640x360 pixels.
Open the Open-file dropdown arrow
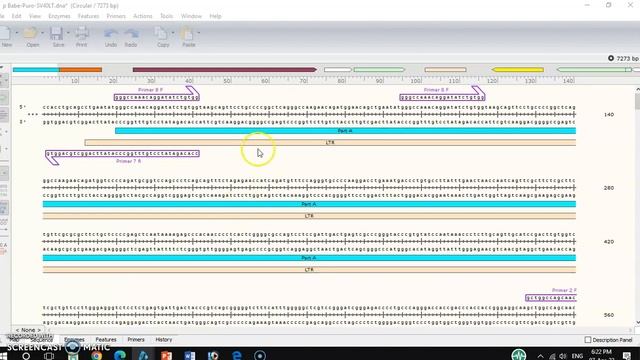point(42,33)
